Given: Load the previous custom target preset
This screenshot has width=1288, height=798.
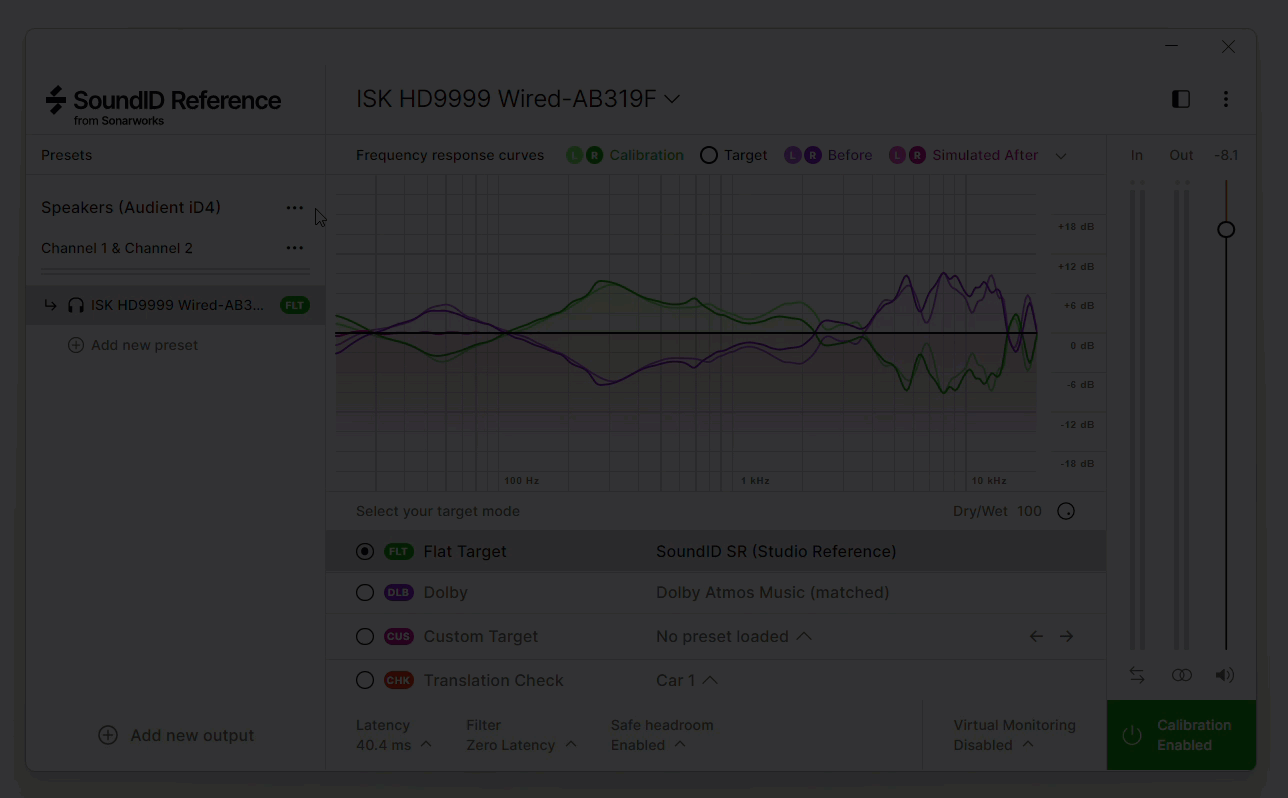Looking at the screenshot, I should (1036, 636).
